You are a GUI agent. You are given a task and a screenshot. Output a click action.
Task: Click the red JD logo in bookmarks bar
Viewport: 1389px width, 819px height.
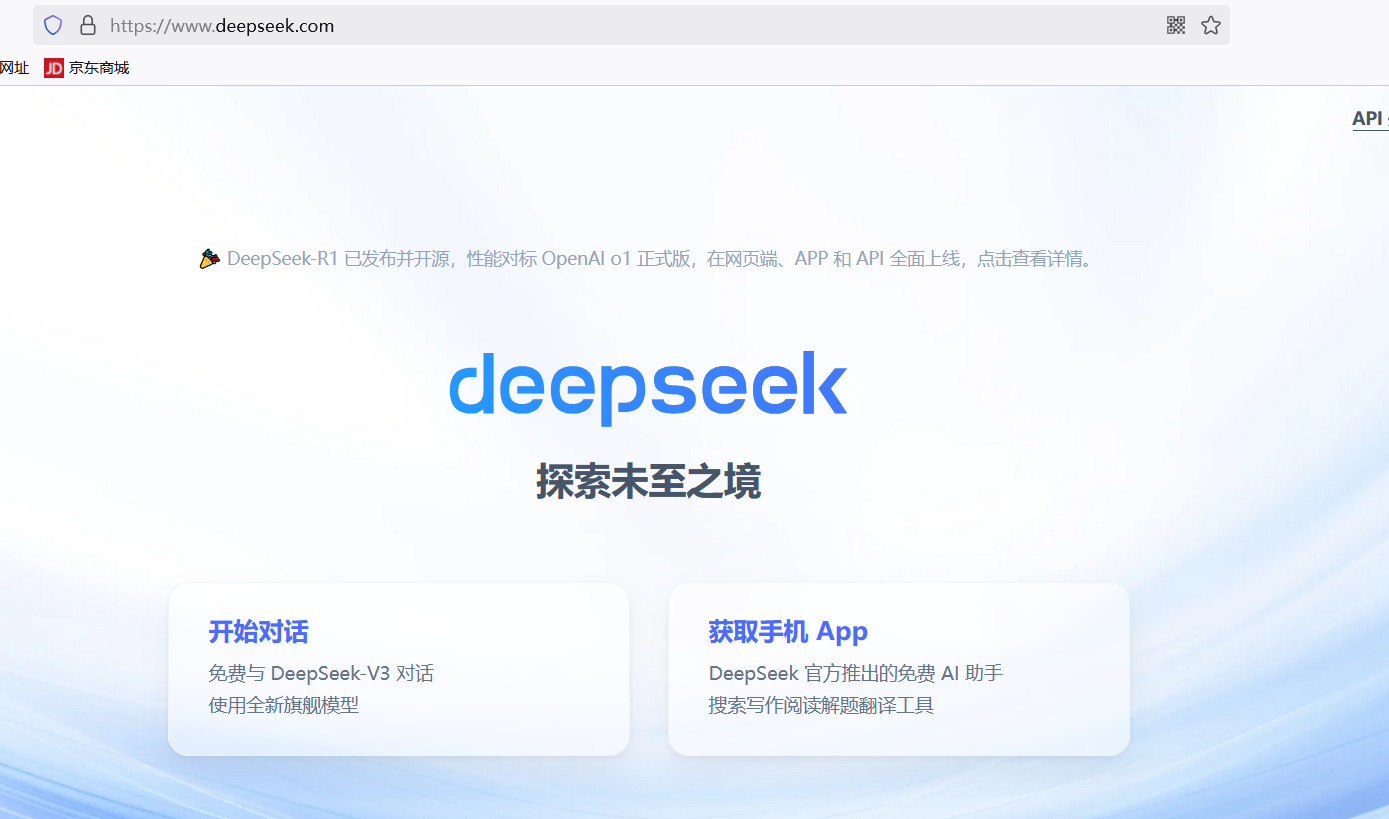pyautogui.click(x=54, y=68)
